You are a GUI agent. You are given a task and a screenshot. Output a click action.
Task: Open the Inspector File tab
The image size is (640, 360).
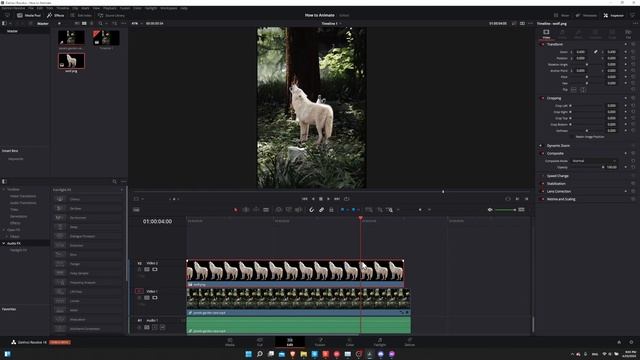628,33
